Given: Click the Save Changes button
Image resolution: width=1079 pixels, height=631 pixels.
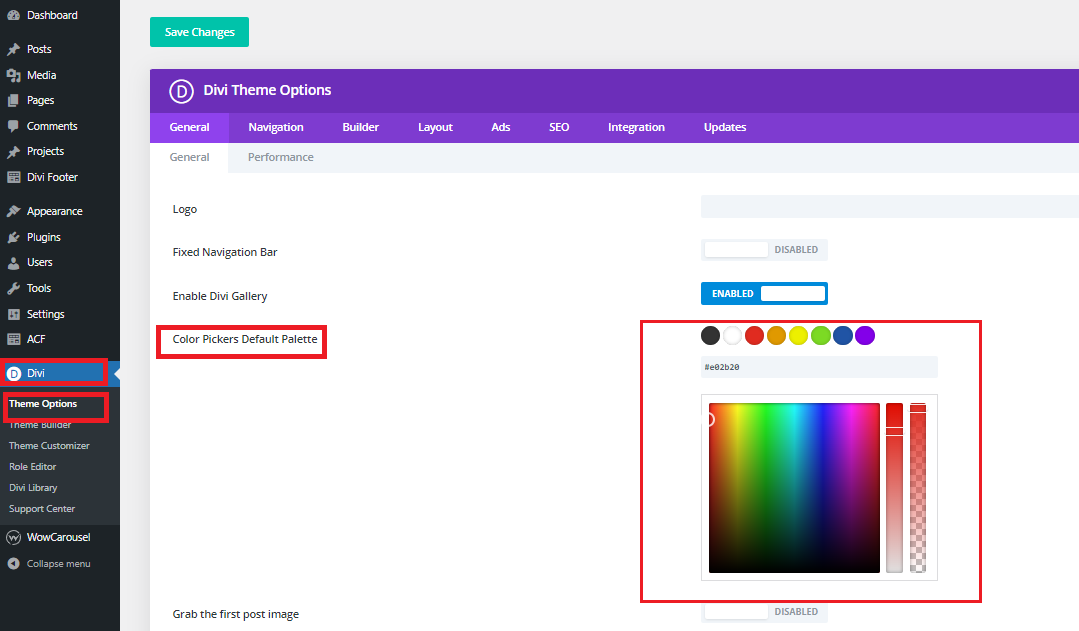Looking at the screenshot, I should 200,32.
